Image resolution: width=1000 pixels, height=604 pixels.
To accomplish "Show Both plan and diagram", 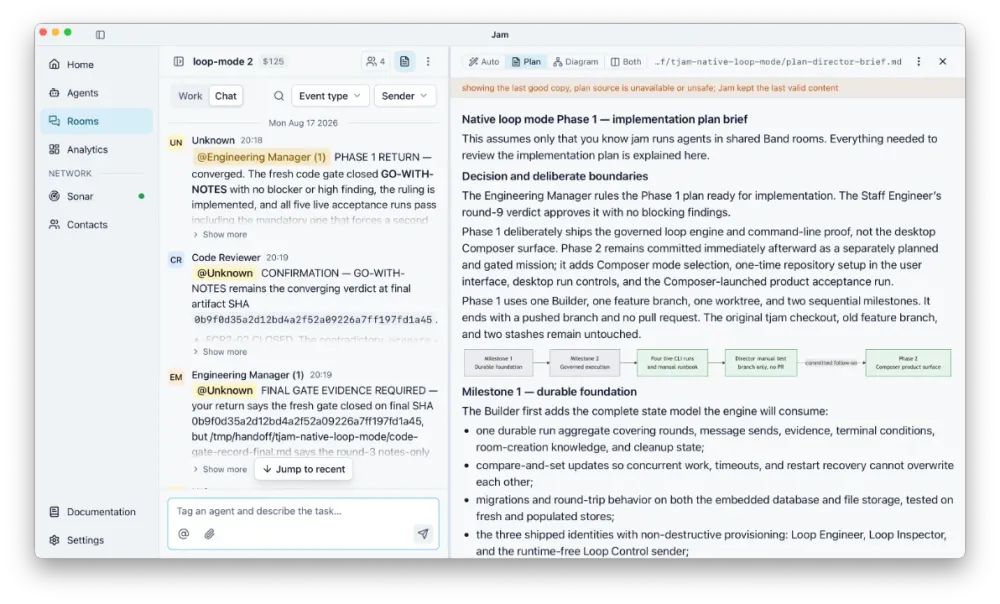I will [x=626, y=62].
